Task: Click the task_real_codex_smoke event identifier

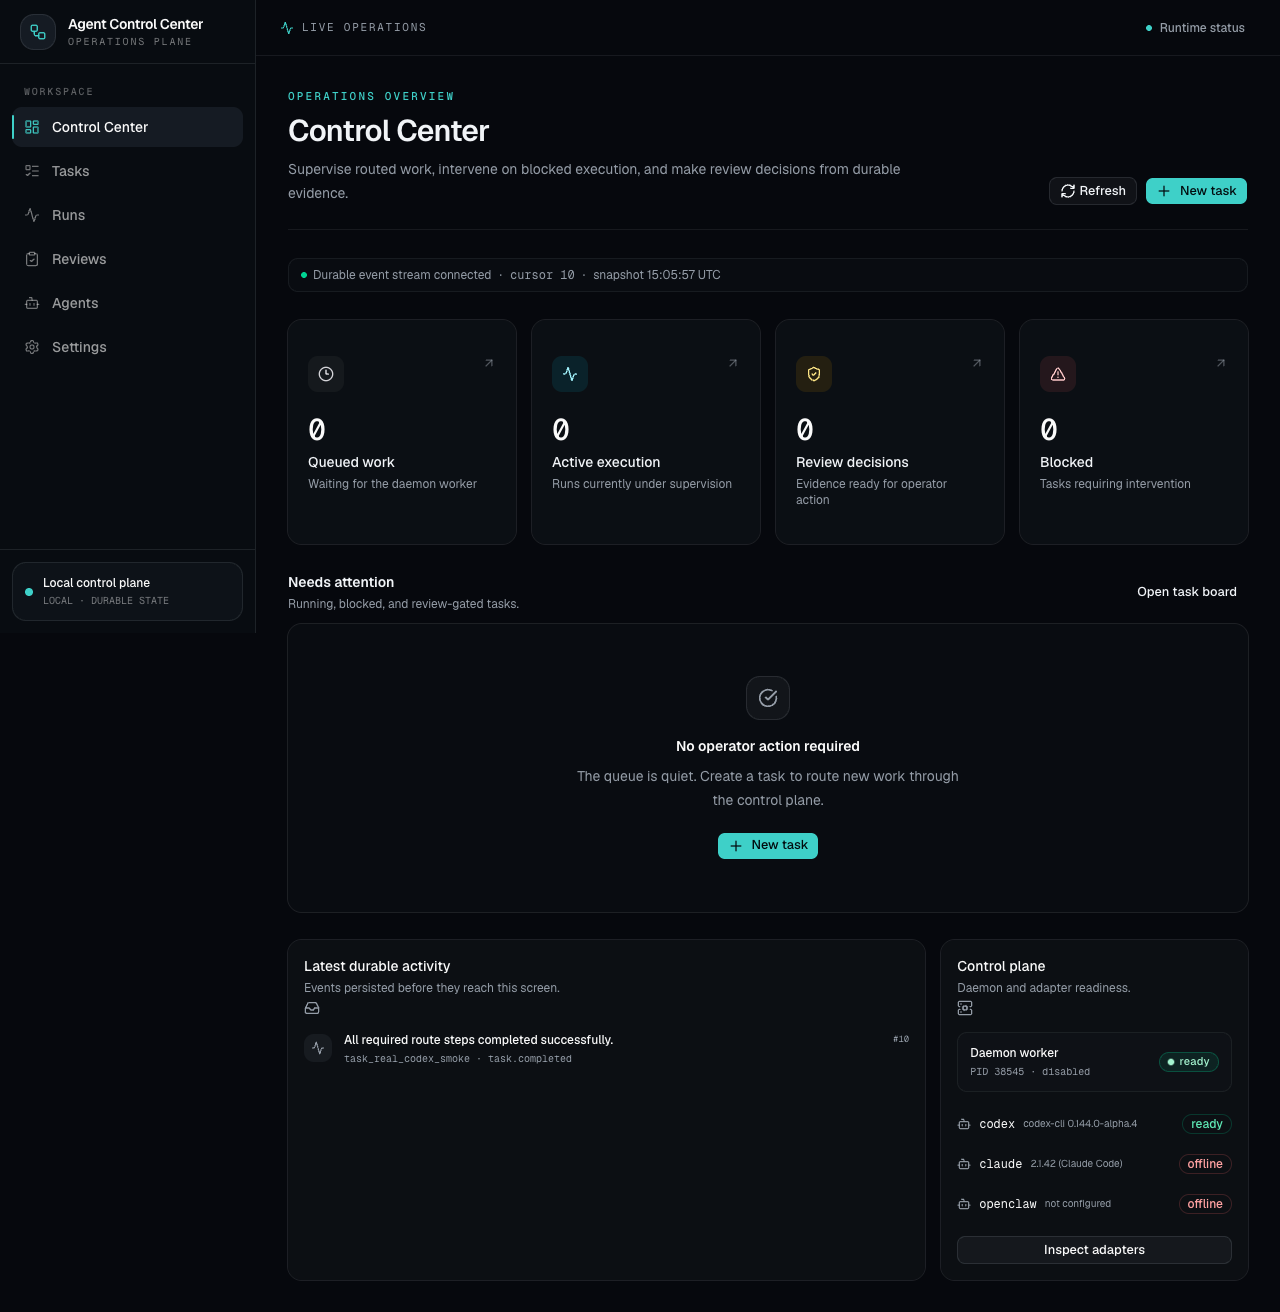Action: point(407,1059)
